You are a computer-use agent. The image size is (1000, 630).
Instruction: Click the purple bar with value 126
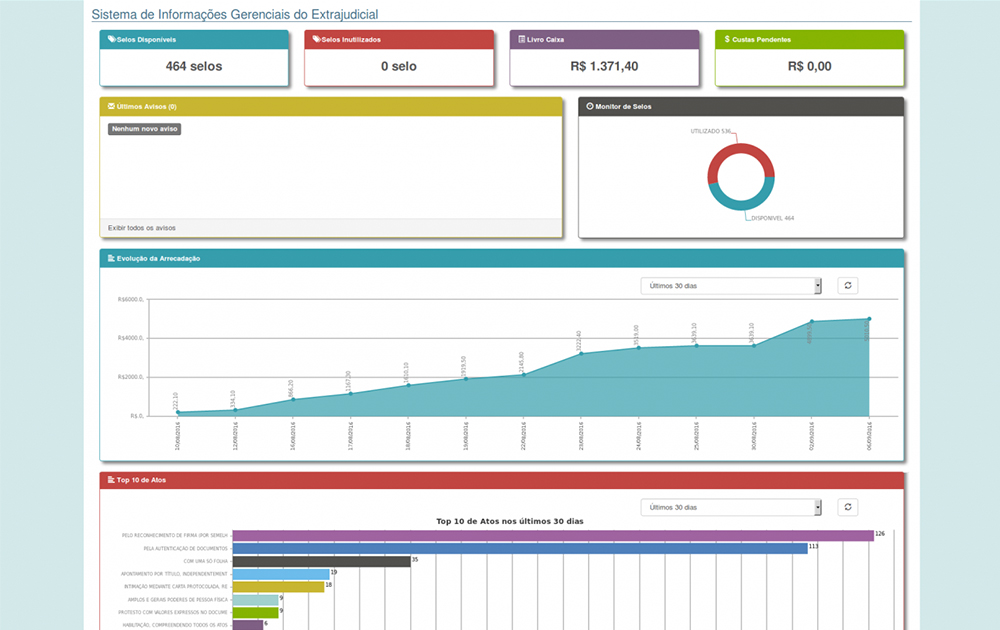click(552, 535)
